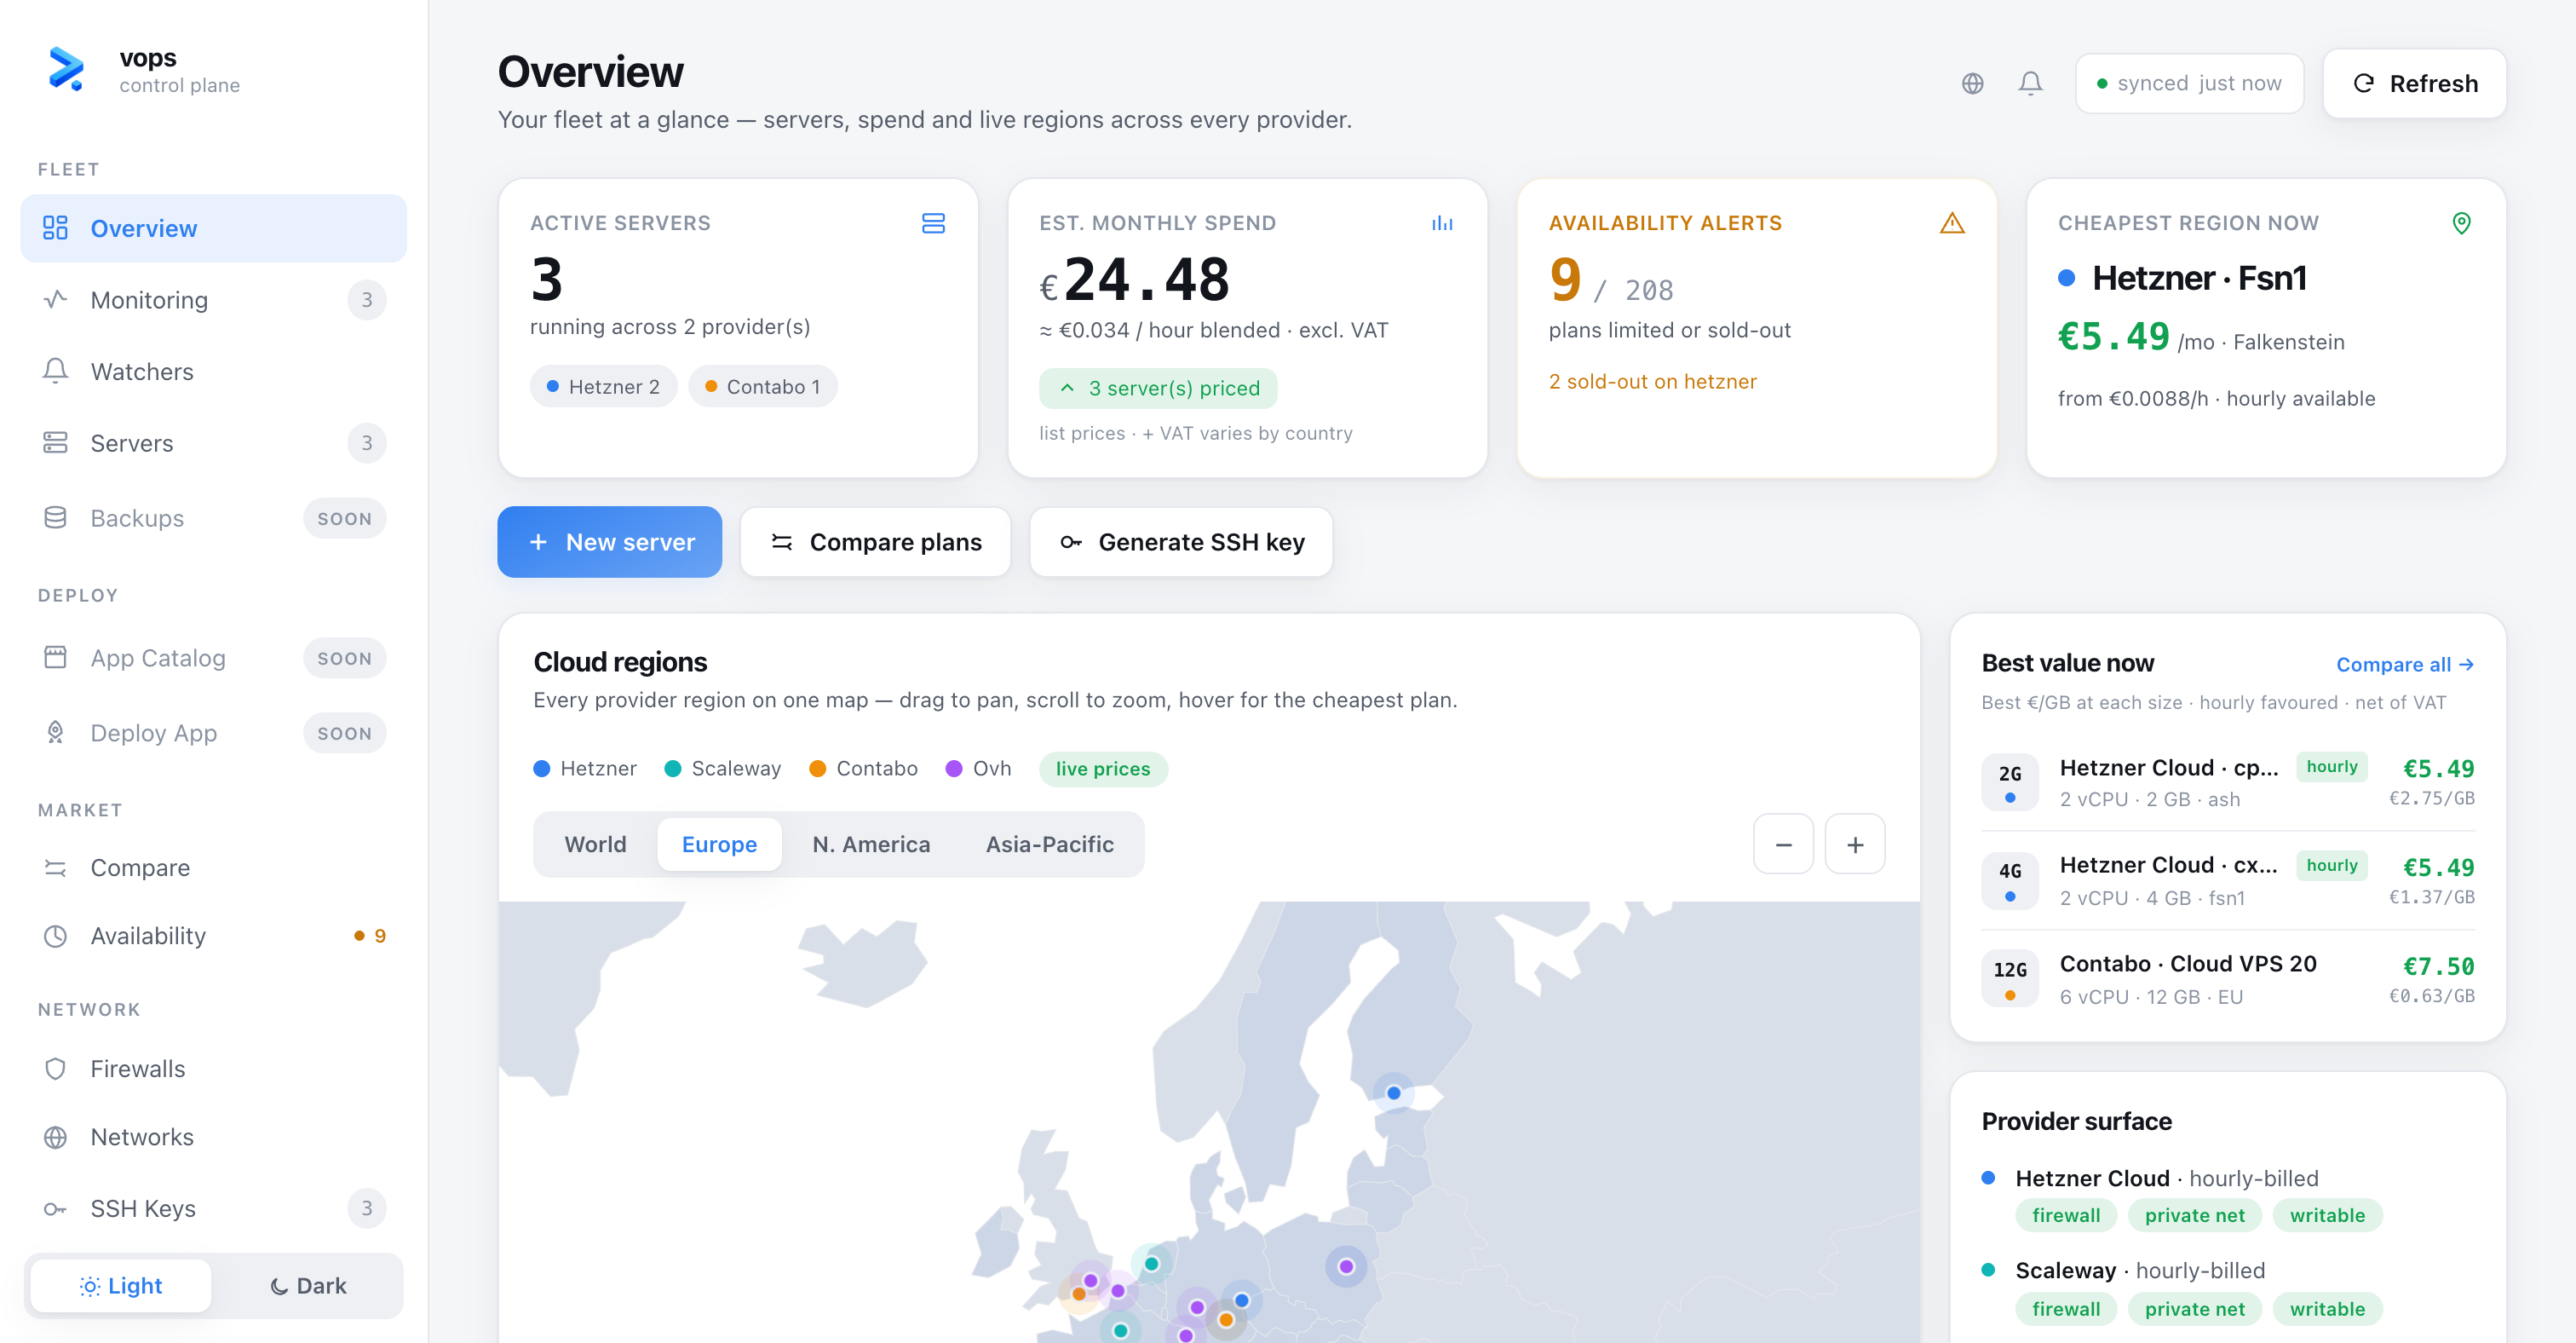The width and height of the screenshot is (2576, 1343).
Task: Click the New server button
Action: (609, 542)
